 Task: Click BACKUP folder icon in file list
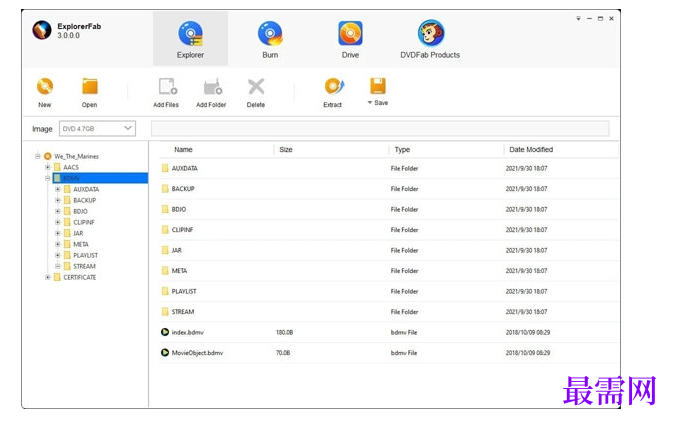165,189
